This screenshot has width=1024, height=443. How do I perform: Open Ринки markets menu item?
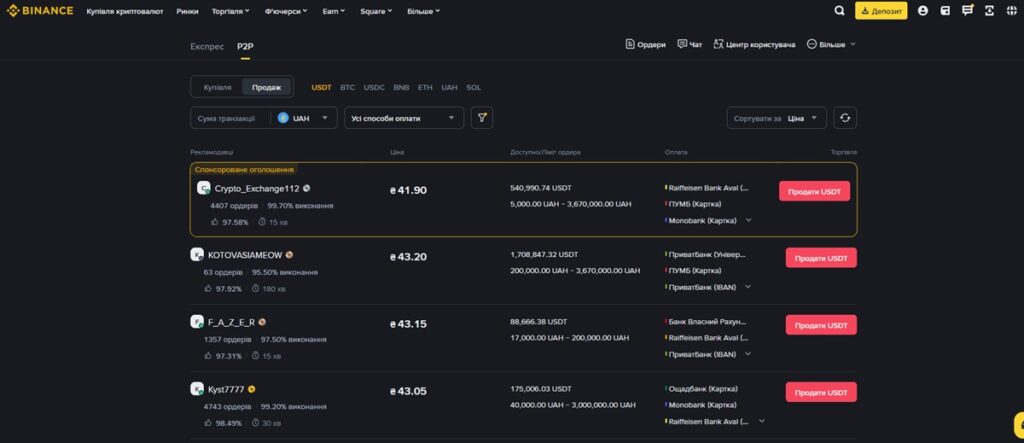[187, 11]
